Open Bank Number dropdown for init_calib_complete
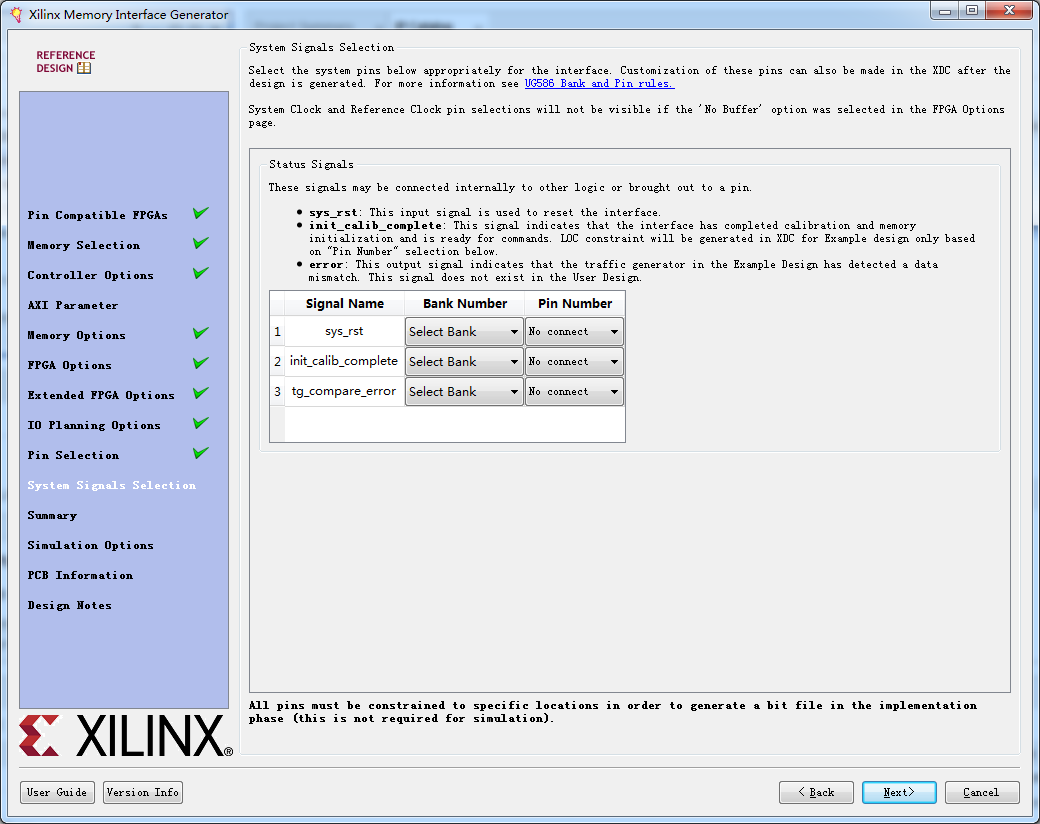Screen dimensions: 1040x824 (x=464, y=362)
